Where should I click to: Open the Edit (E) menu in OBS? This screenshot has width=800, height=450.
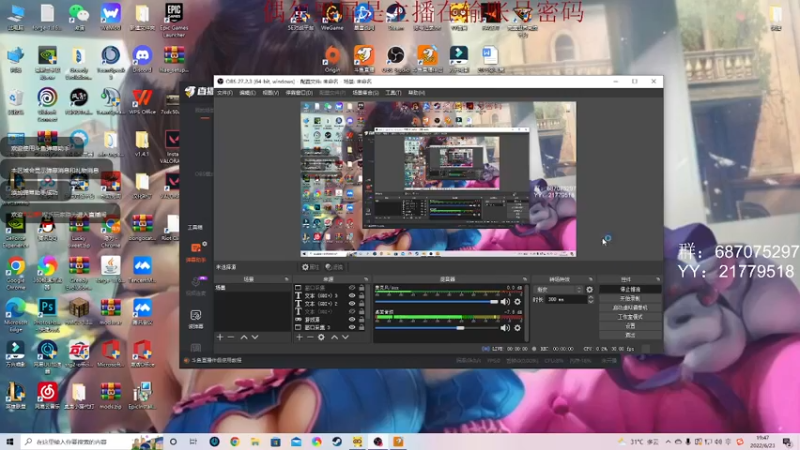[x=247, y=93]
